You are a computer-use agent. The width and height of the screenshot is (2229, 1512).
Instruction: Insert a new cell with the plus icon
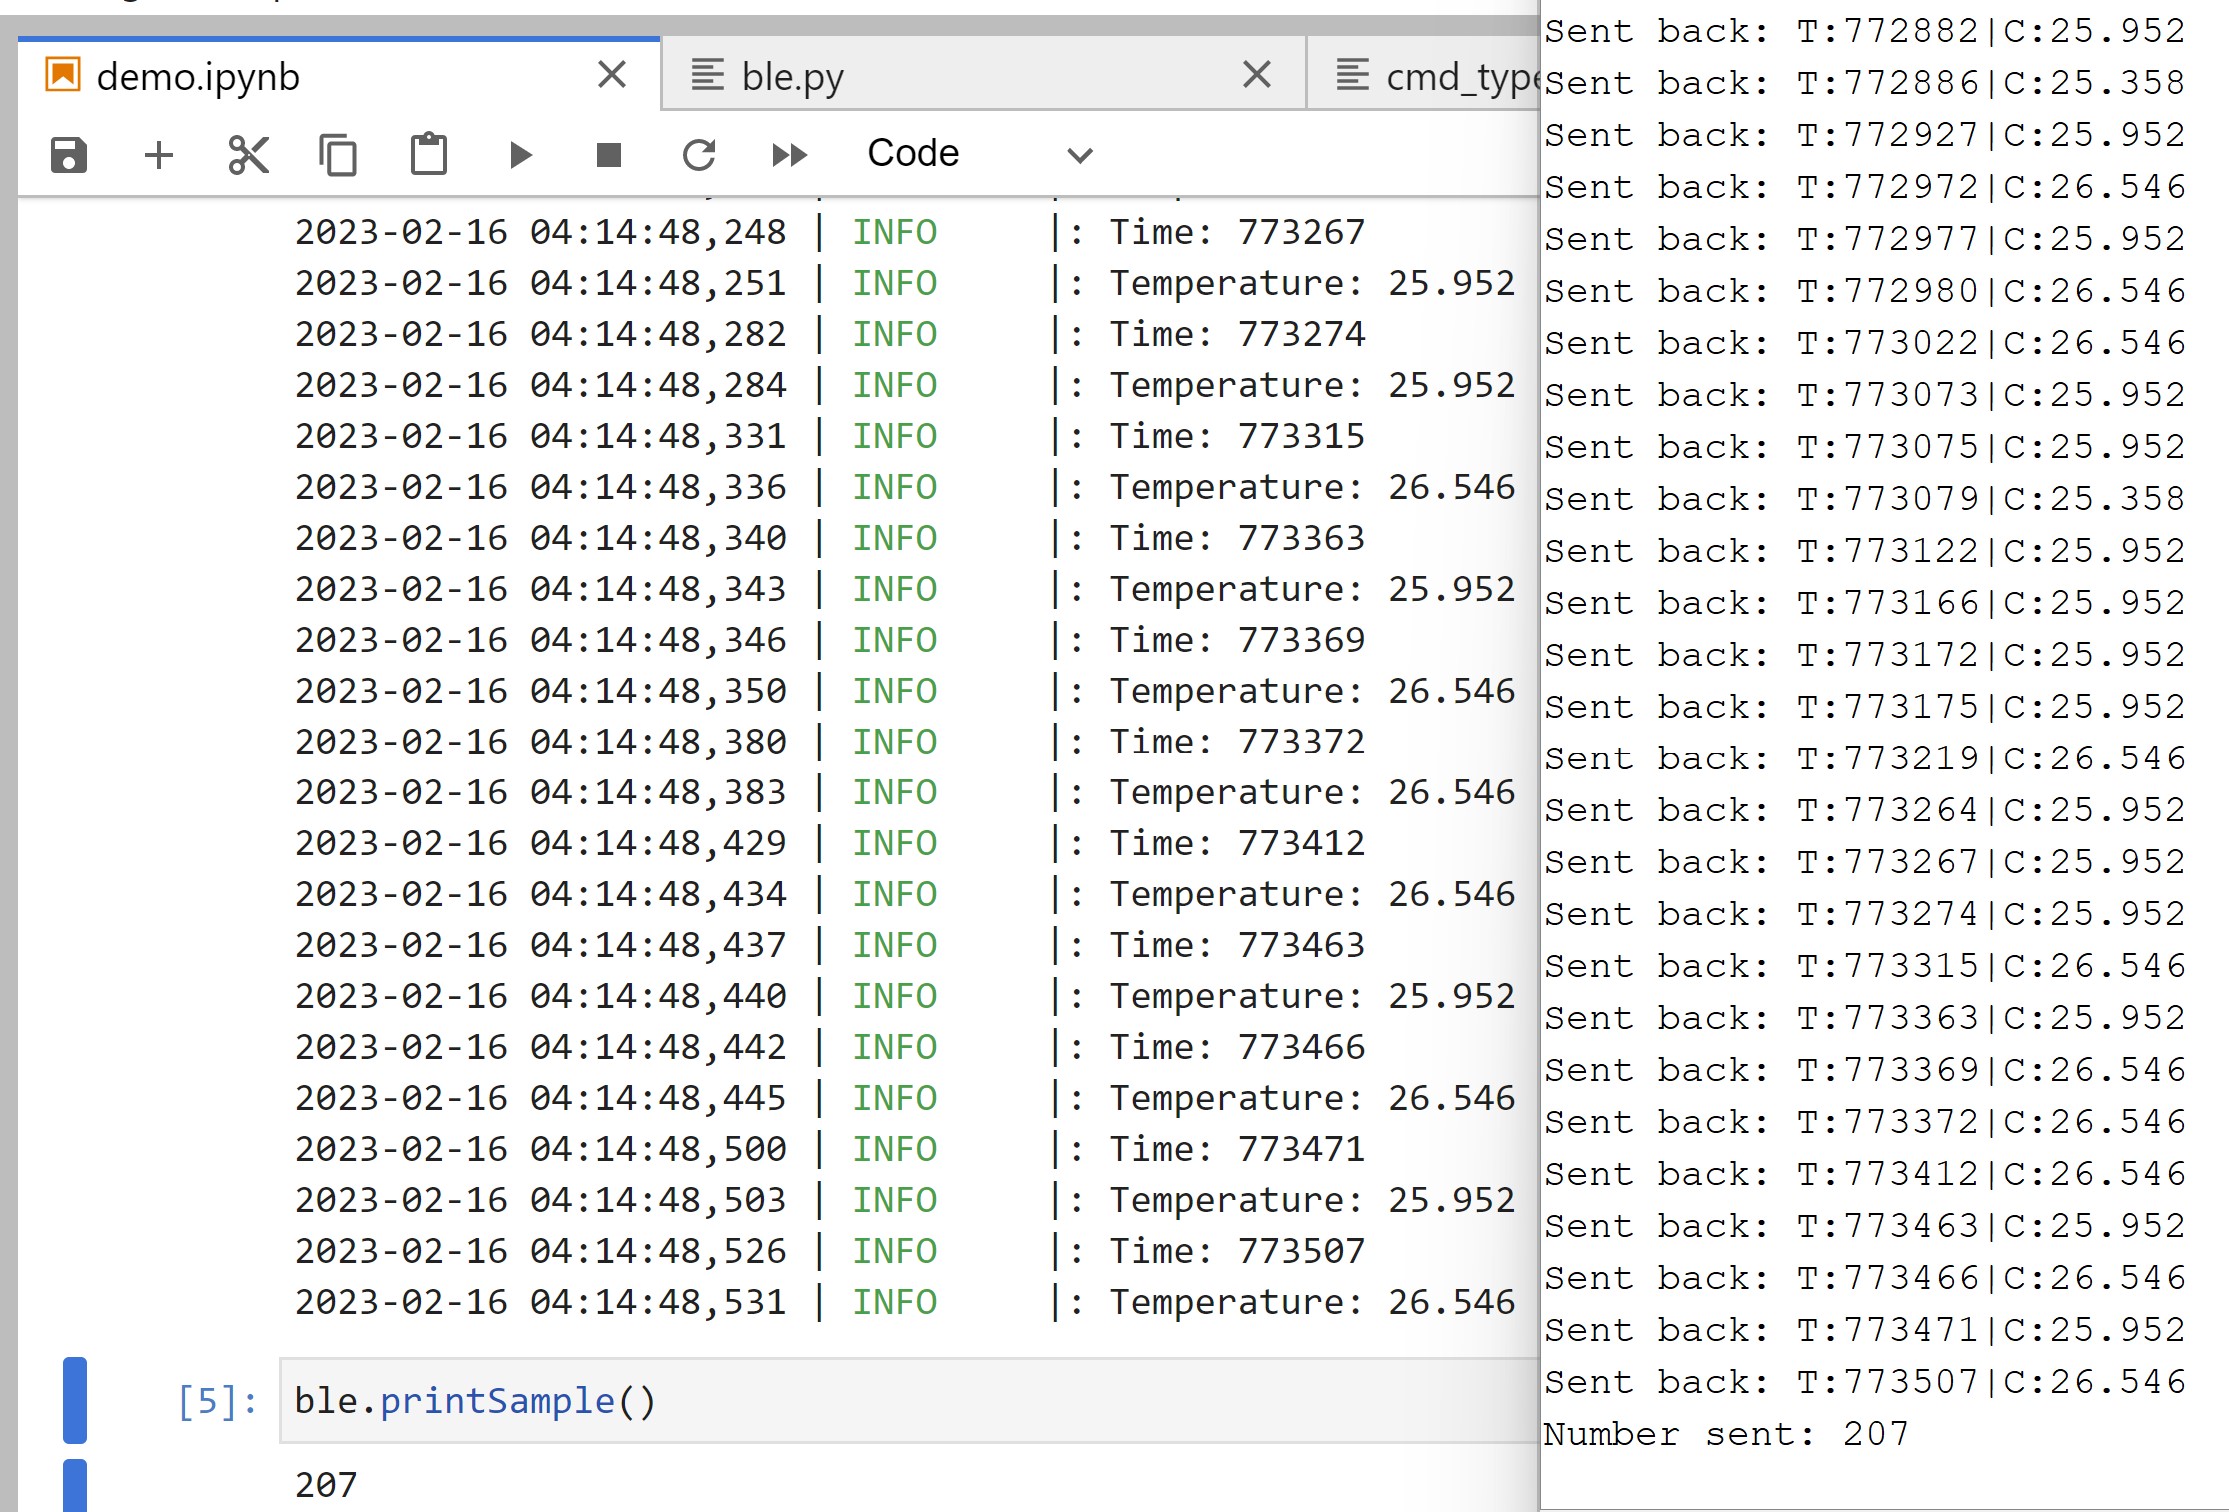tap(159, 155)
